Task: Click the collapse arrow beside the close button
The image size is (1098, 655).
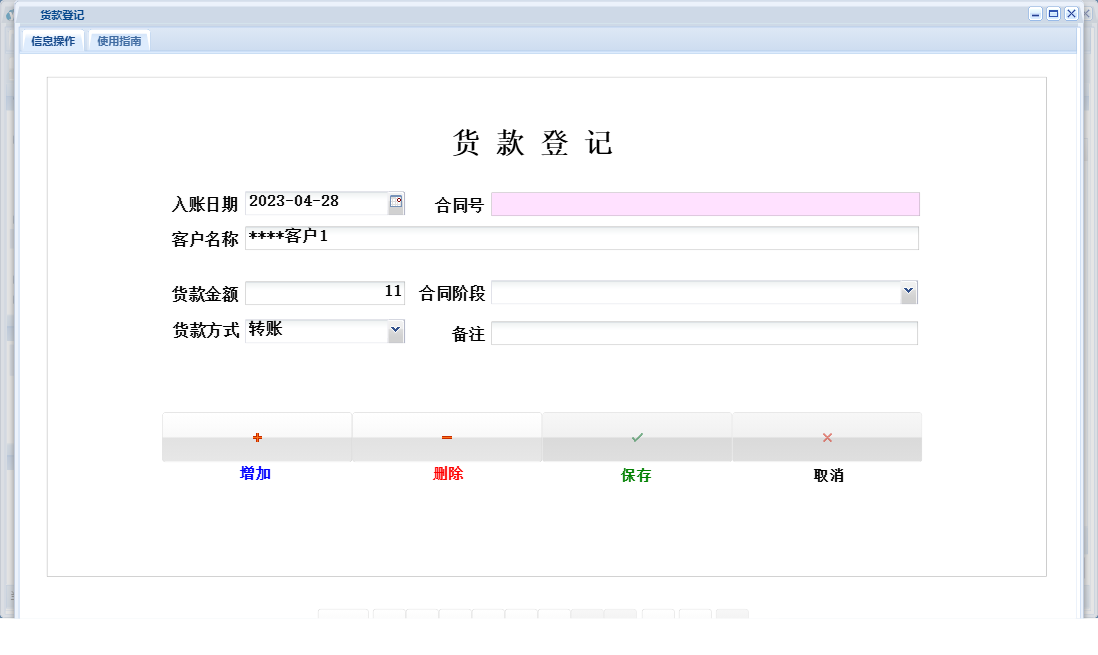Action: click(x=1089, y=13)
